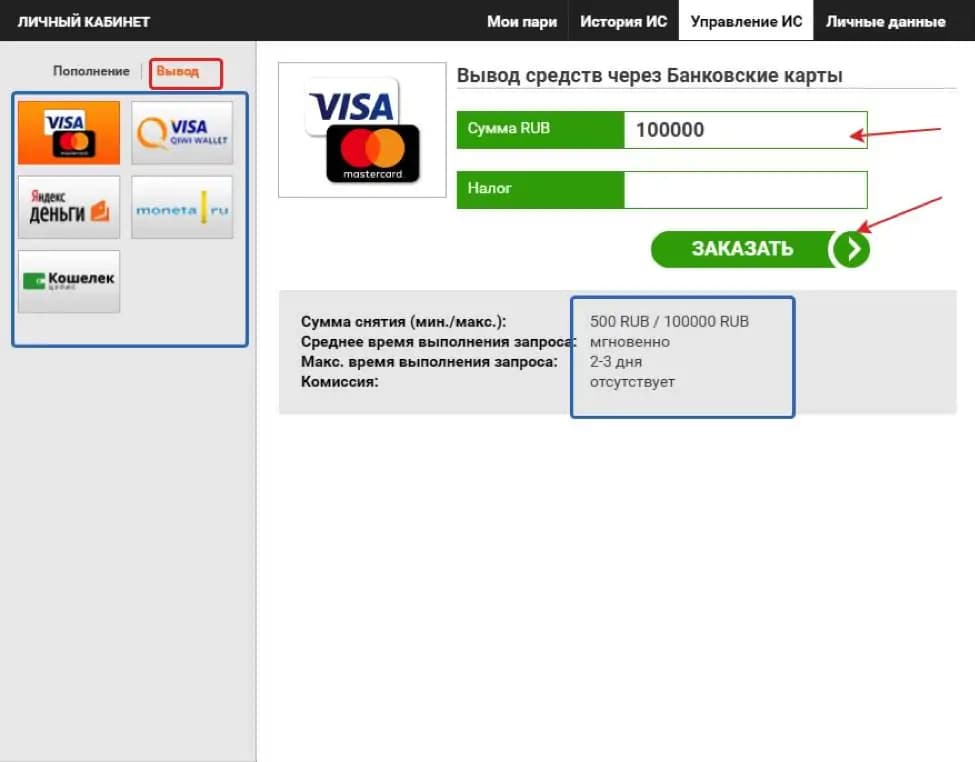Click the label Сумма снятия (мин./макс.):

coord(404,322)
